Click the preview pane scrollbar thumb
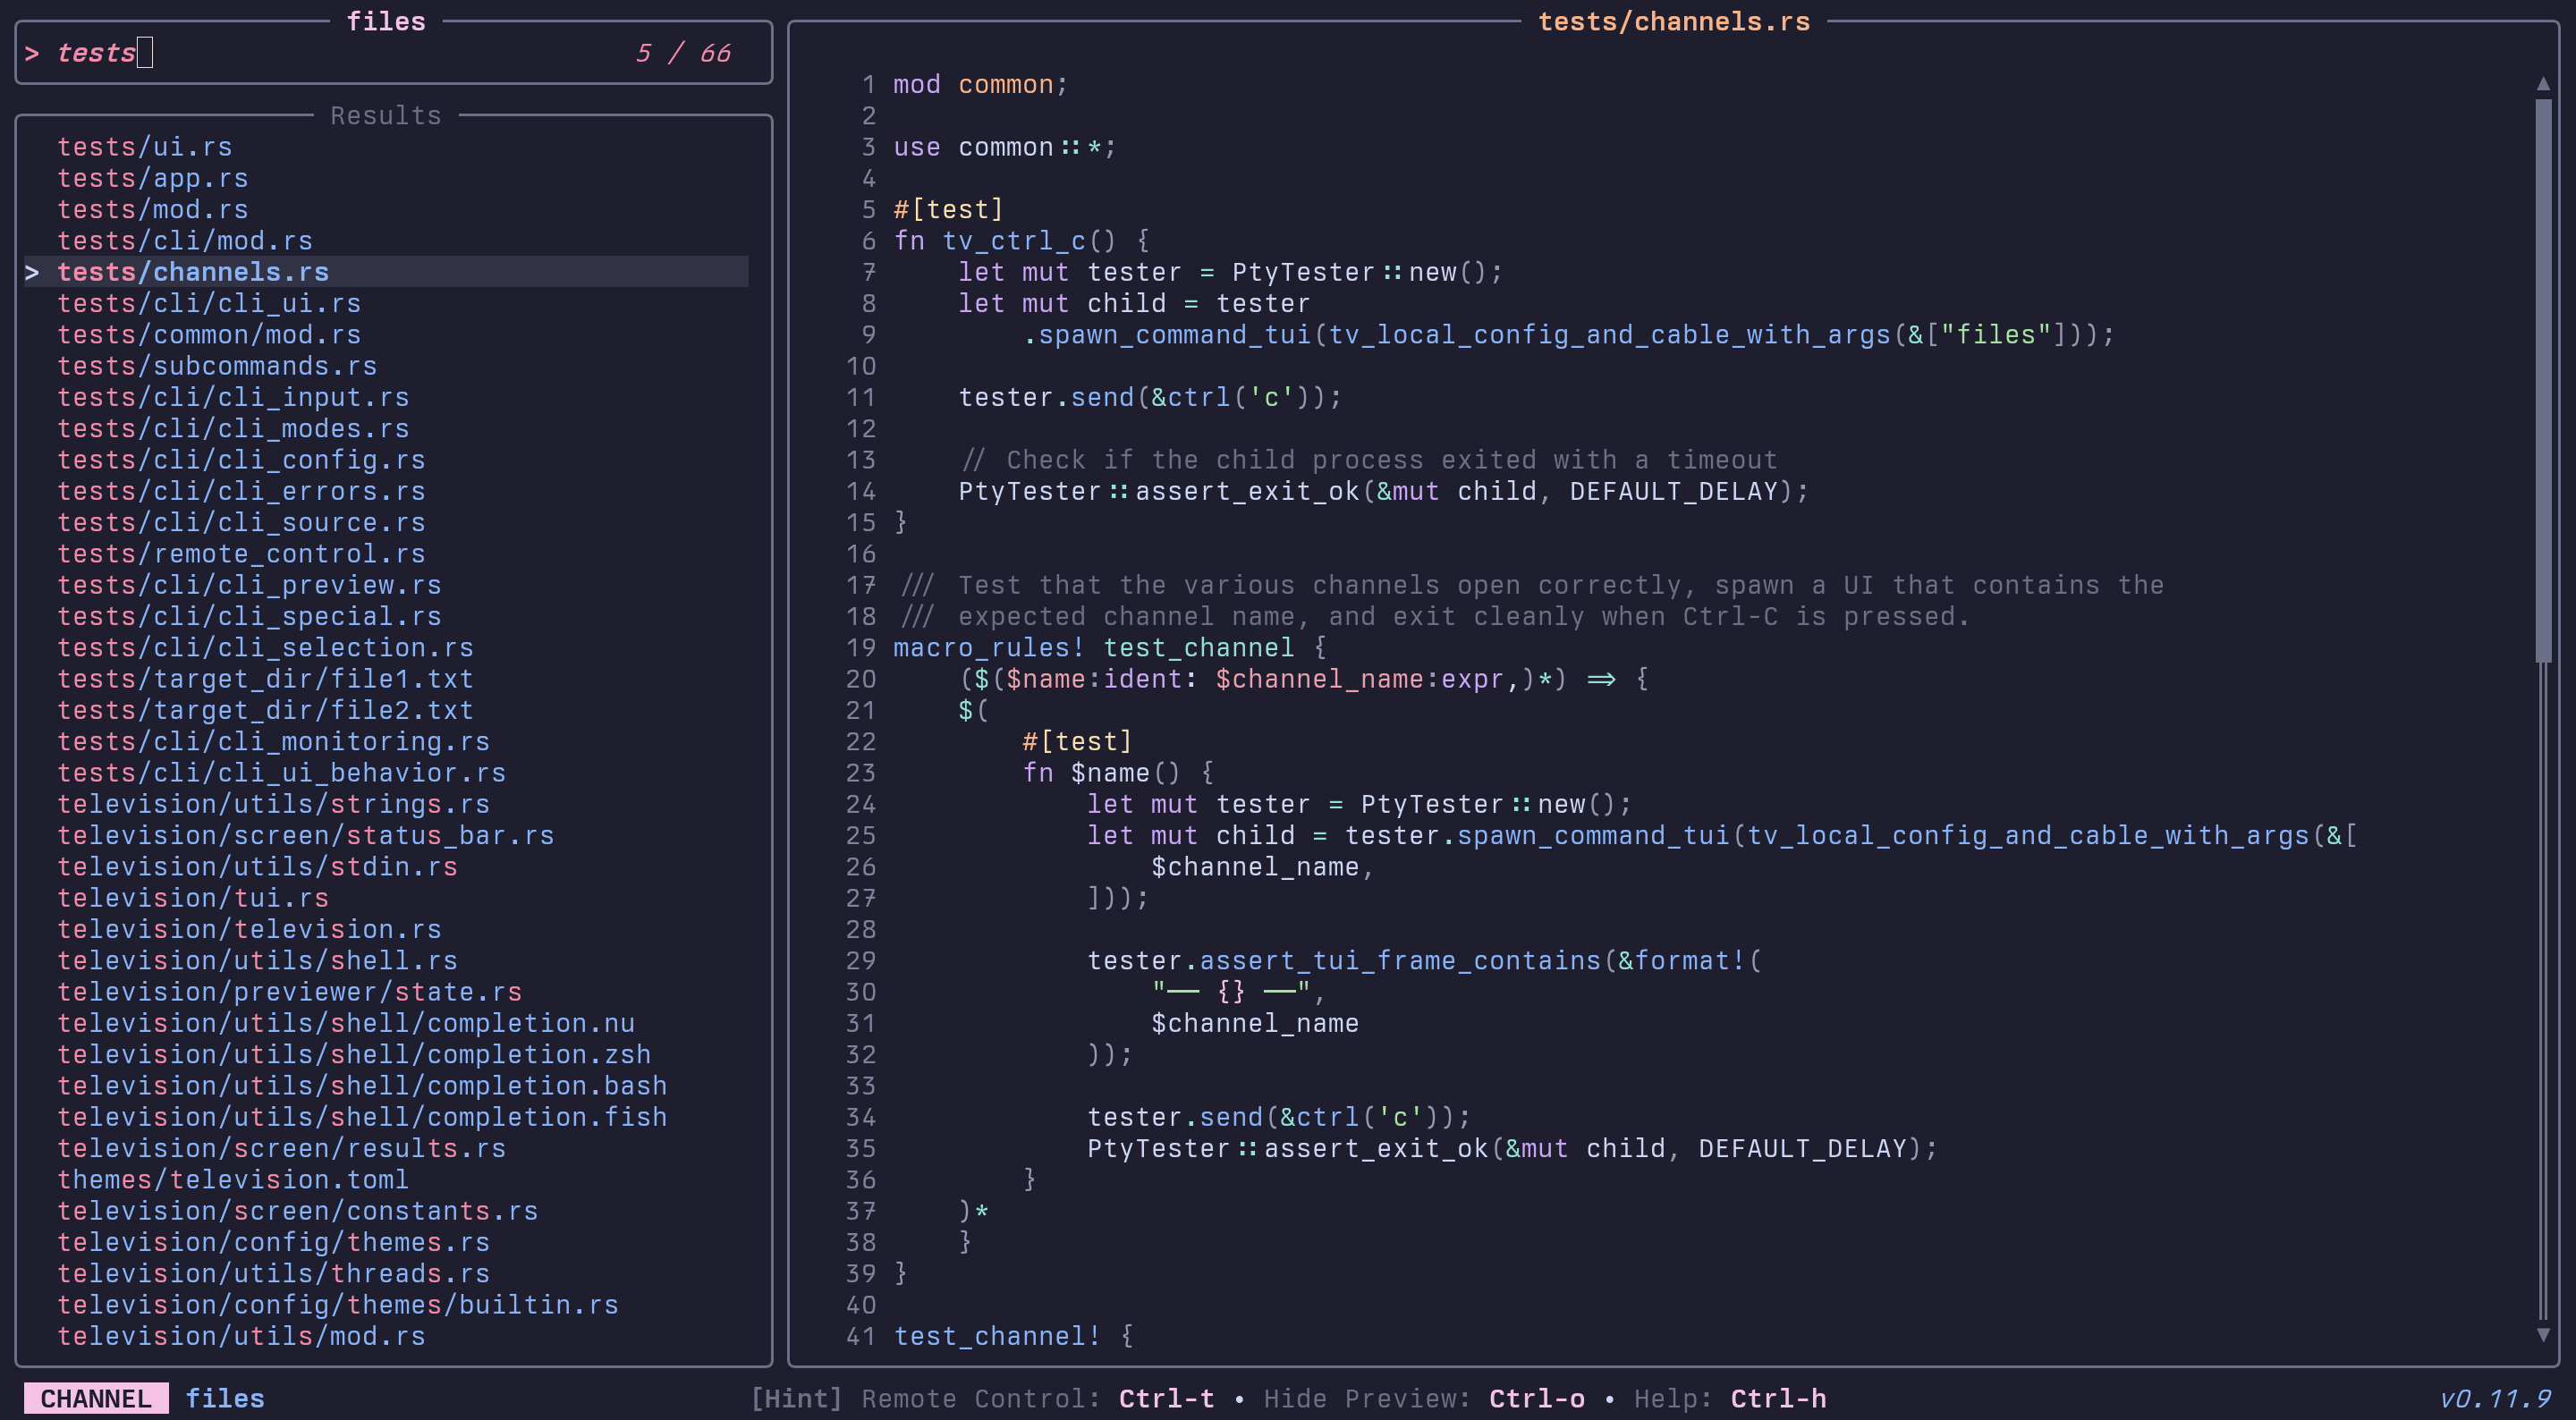This screenshot has height=1420, width=2576. [2543, 380]
